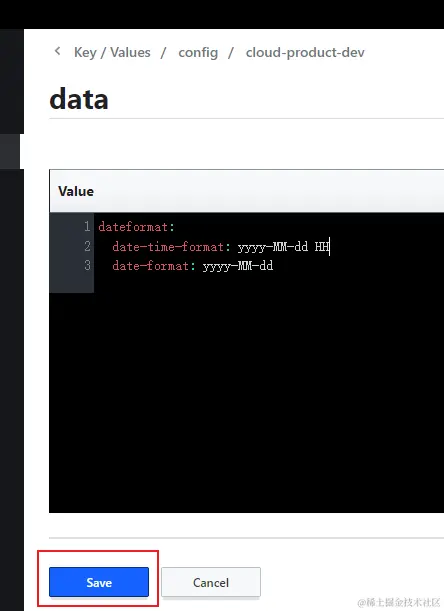Go to the config breadcrumb folder
Viewport: 444px width, 611px height.
pos(198,53)
